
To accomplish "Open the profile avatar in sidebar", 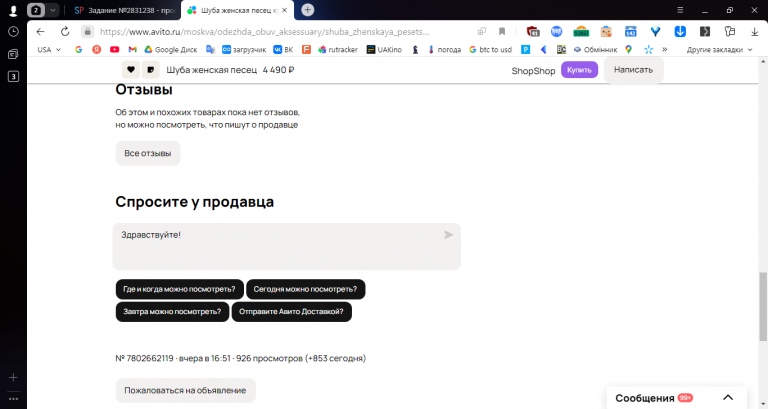I will [13, 10].
